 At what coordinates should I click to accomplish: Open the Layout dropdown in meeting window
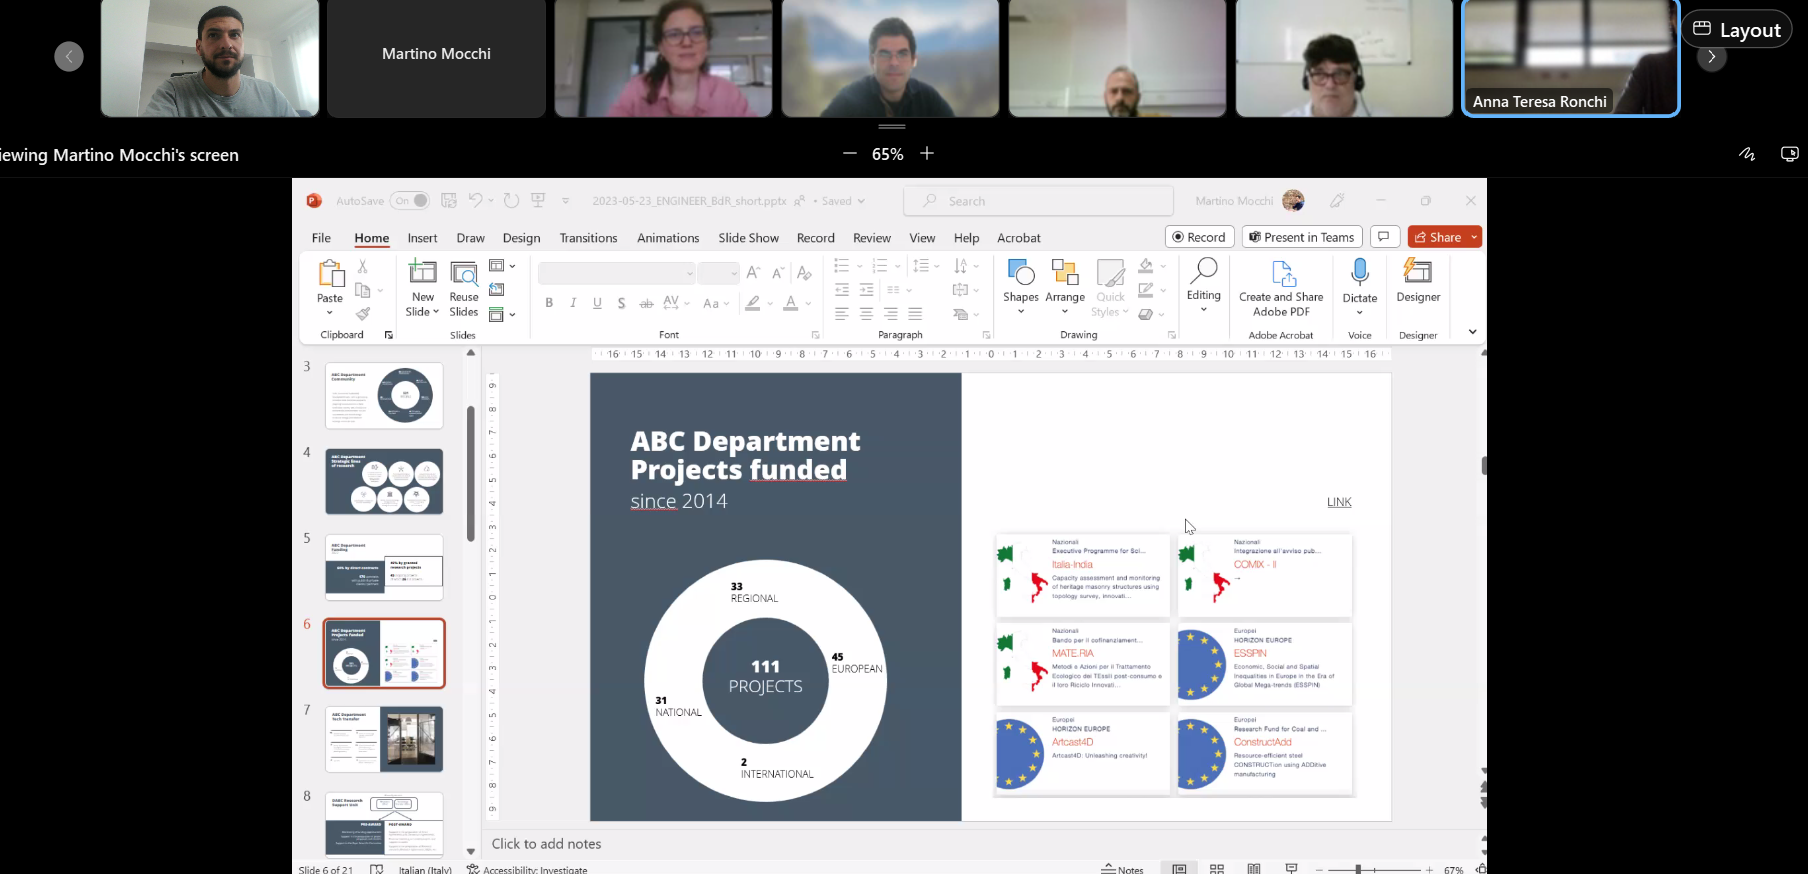1736,30
